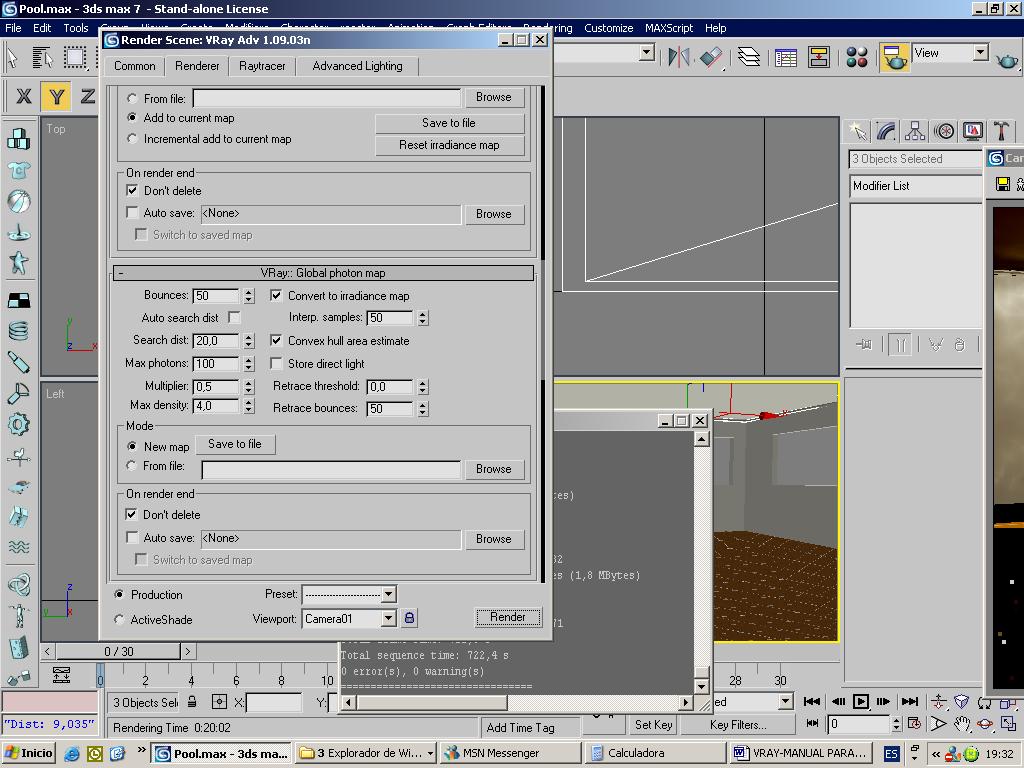Open the MAXScript menu
Screen dimensions: 1024x768
click(x=668, y=28)
